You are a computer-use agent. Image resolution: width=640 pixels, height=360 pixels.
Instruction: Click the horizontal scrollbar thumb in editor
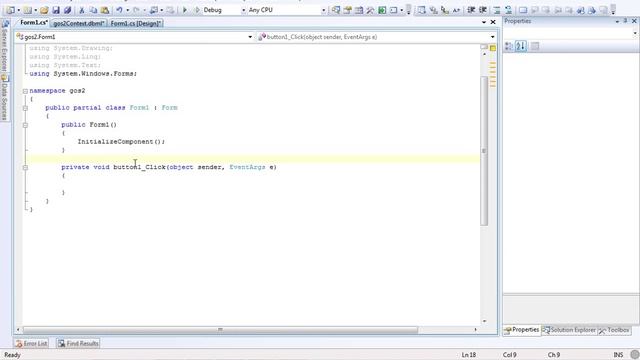220,329
